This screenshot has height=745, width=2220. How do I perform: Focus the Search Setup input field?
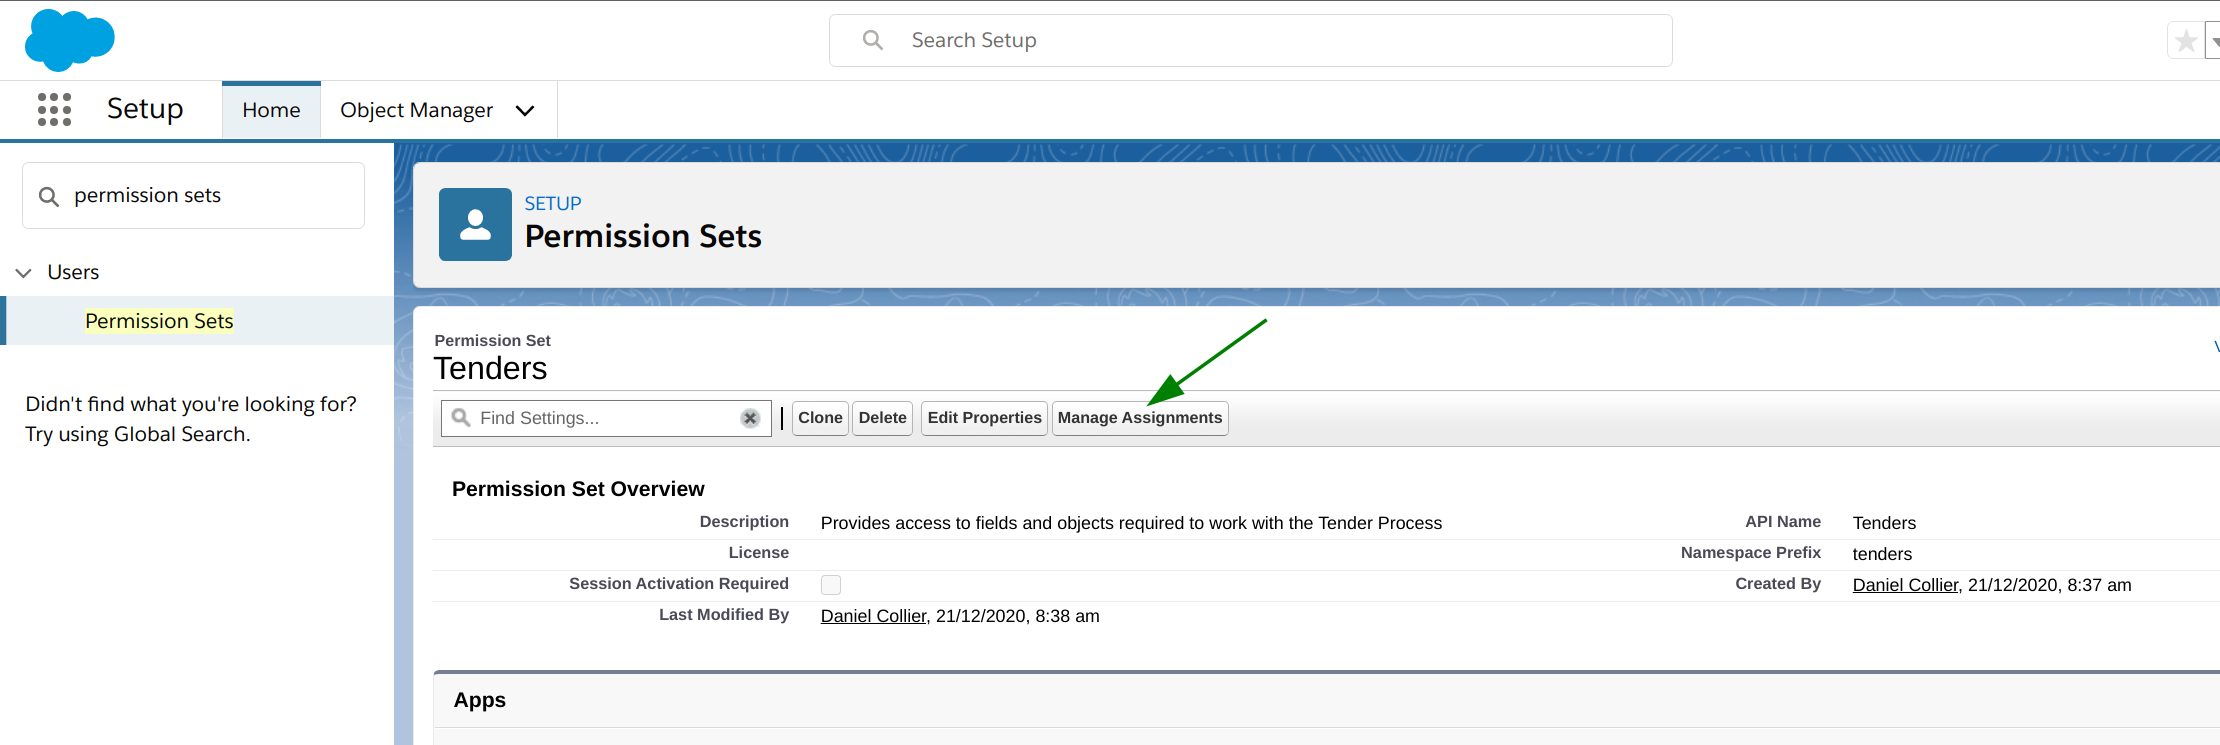[1250, 40]
